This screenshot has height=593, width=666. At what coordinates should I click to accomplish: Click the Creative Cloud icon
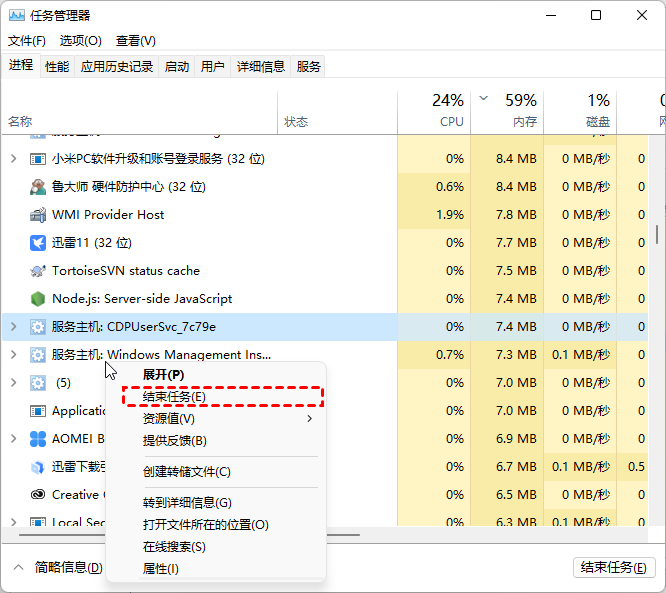pyautogui.click(x=38, y=494)
